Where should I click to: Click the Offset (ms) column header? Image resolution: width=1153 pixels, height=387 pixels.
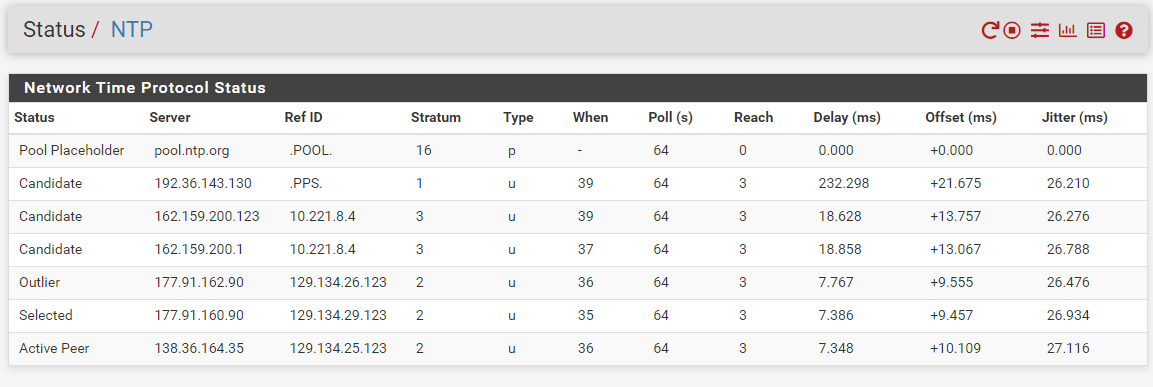click(x=960, y=117)
